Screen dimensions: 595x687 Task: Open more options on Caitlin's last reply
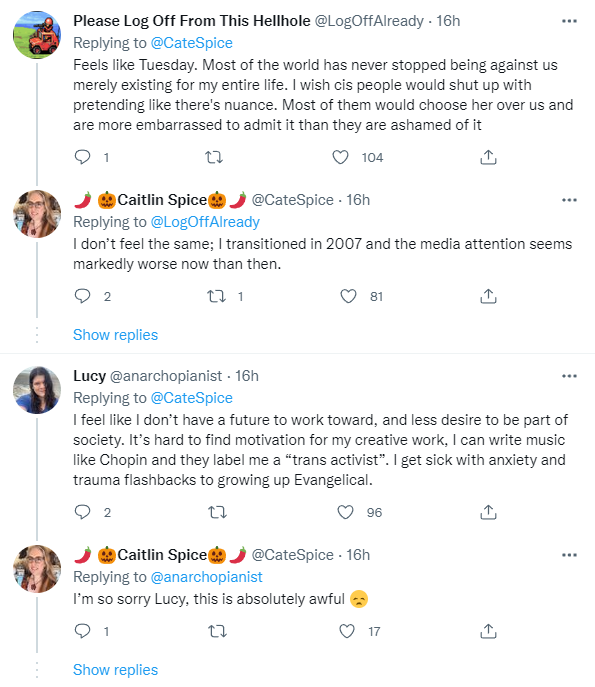(569, 555)
